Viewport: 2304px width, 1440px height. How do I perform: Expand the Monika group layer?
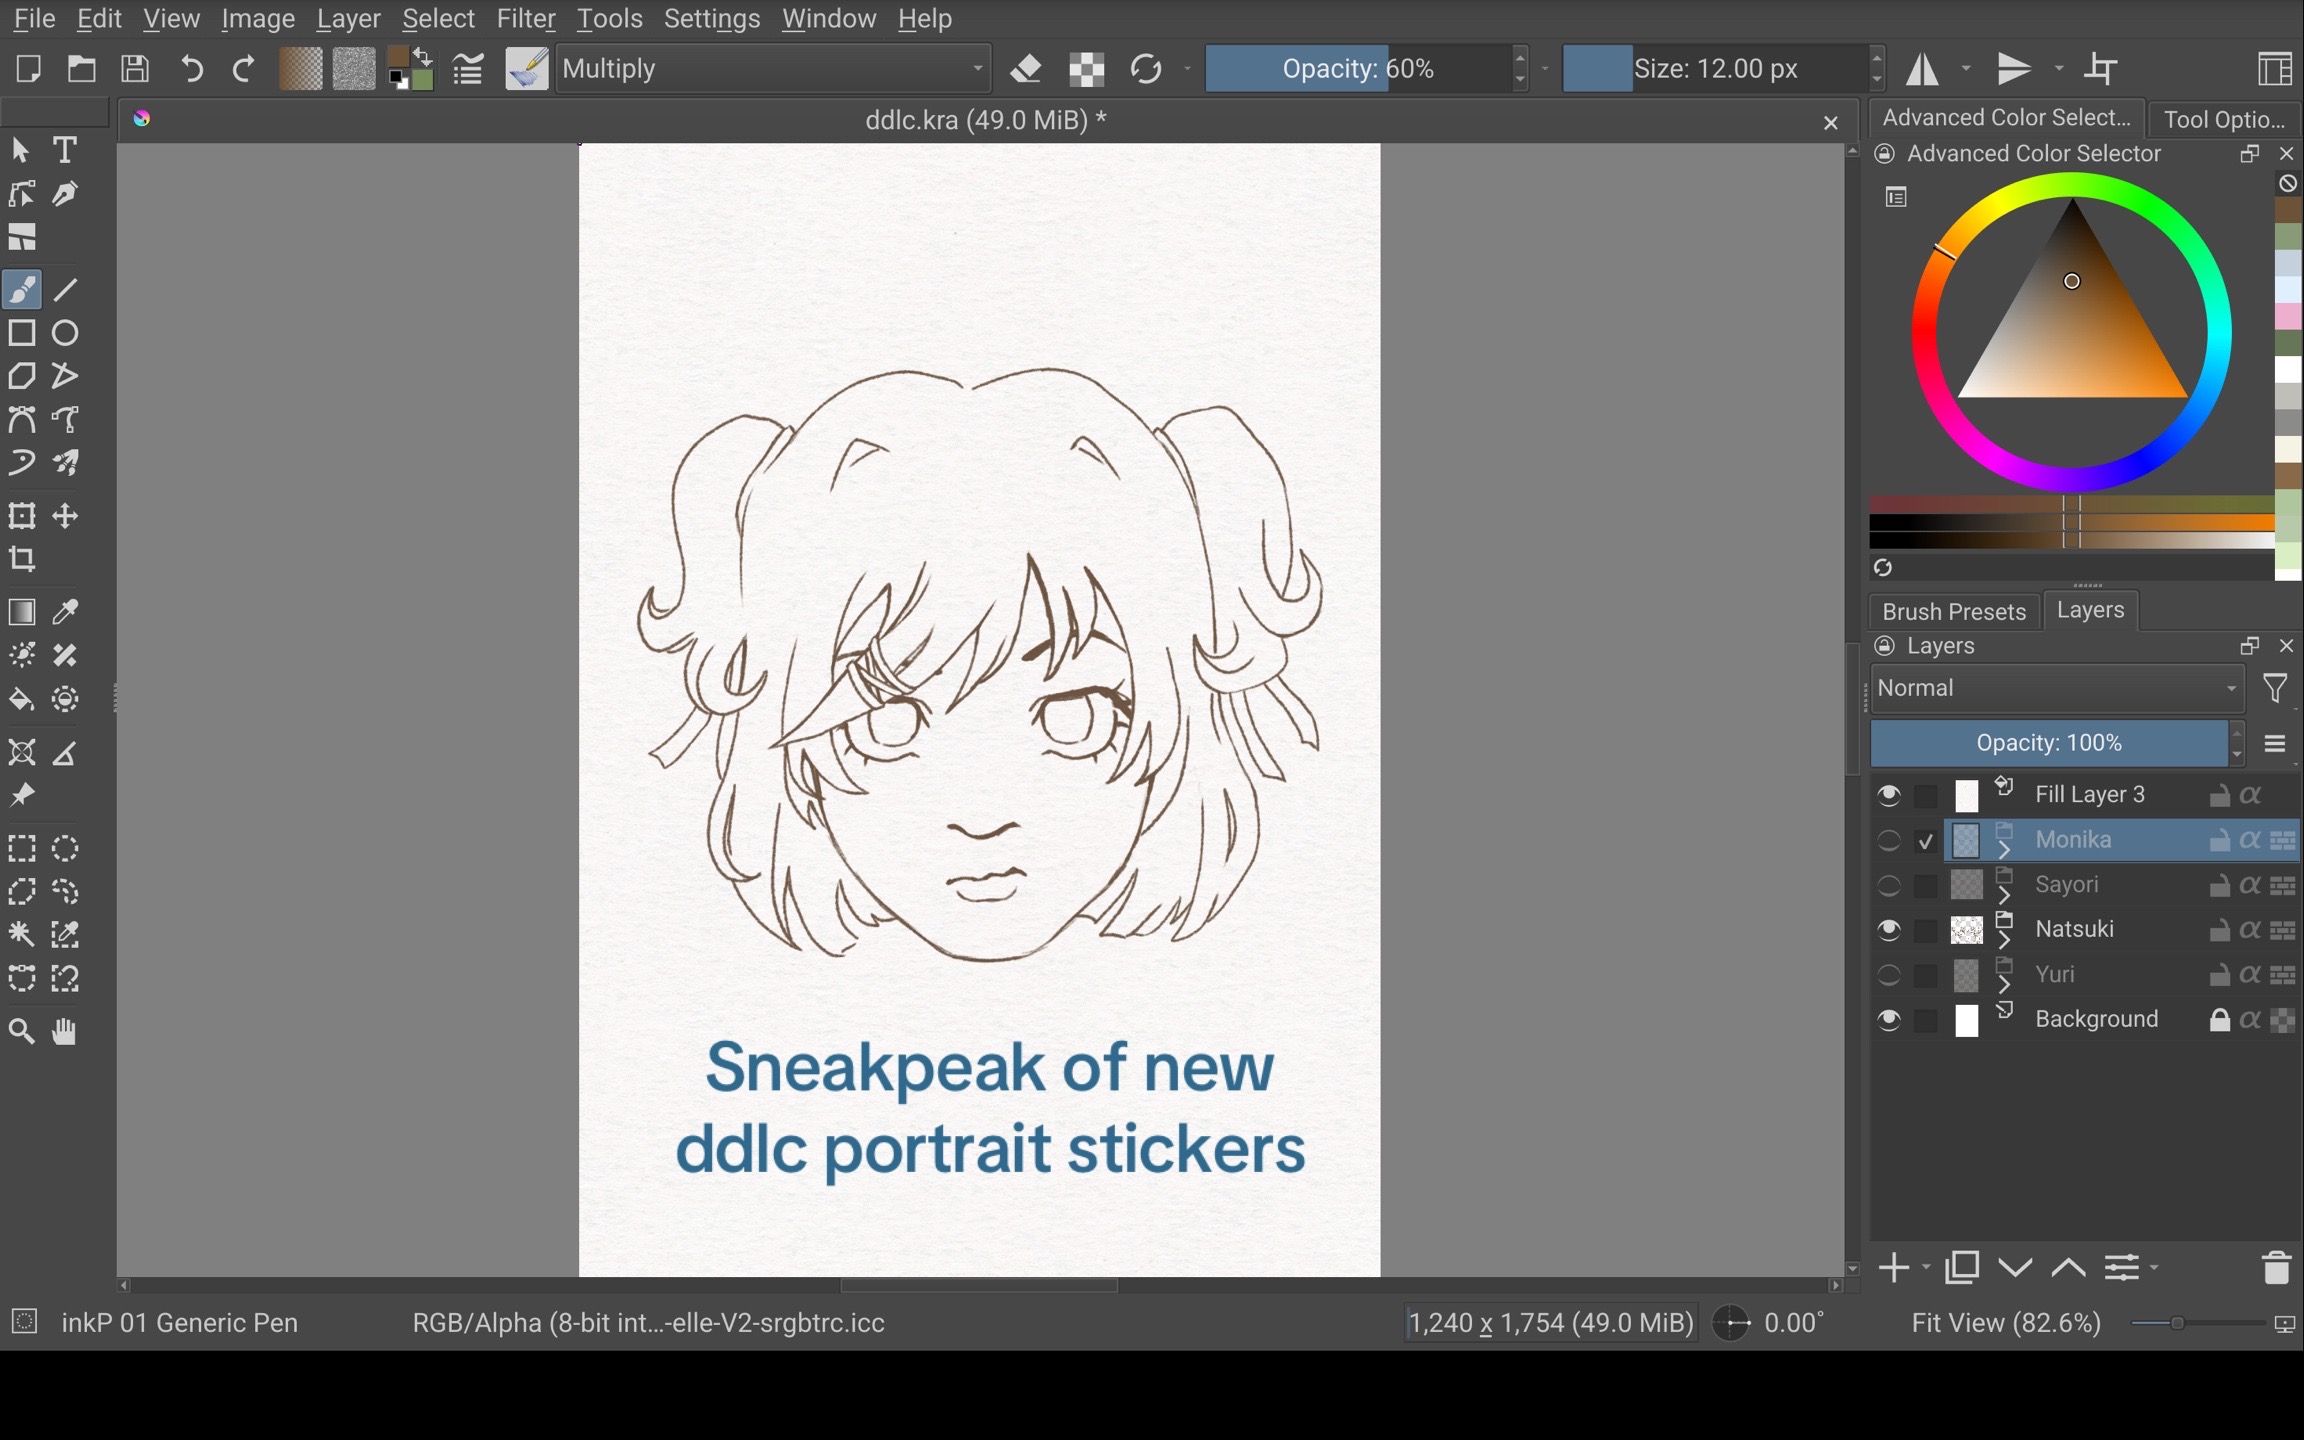coord(2004,851)
